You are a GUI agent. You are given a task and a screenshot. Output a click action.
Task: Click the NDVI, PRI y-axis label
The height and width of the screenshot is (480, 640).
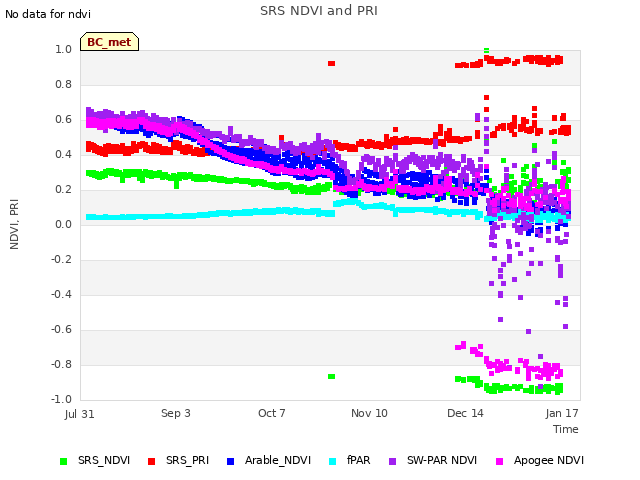pyautogui.click(x=14, y=224)
